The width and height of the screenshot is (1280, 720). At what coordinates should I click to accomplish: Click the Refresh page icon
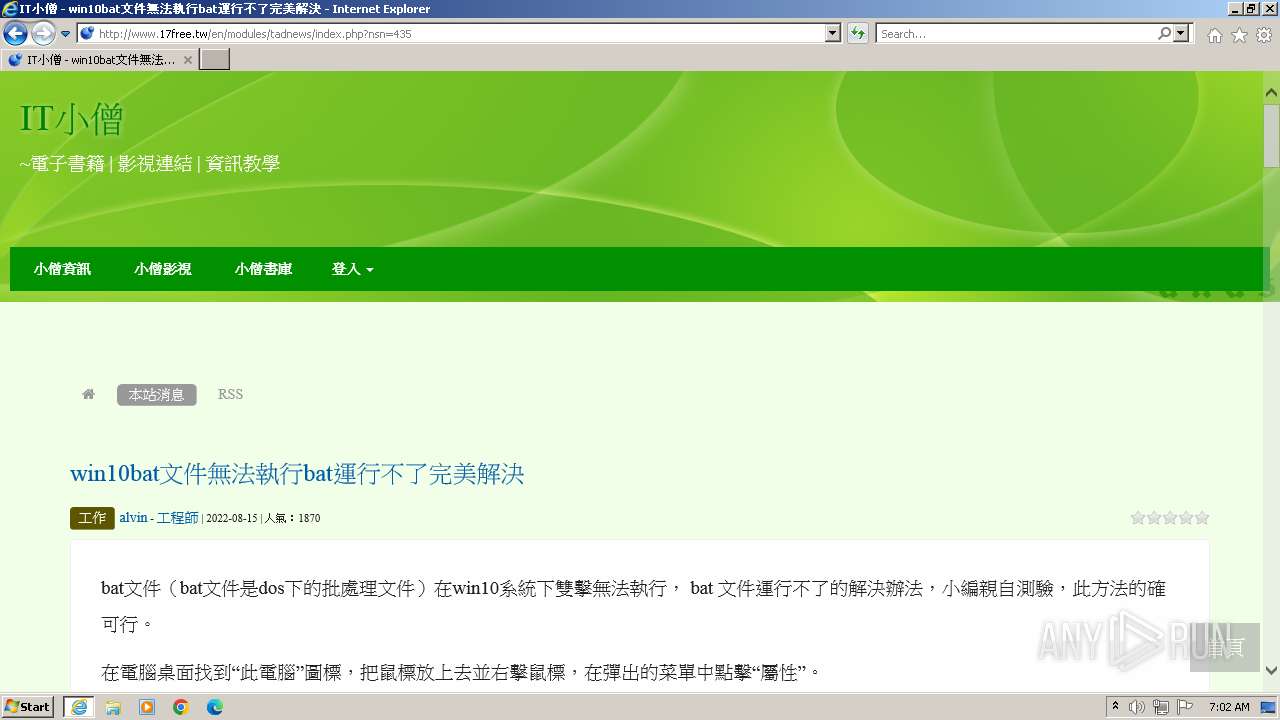pyautogui.click(x=857, y=33)
